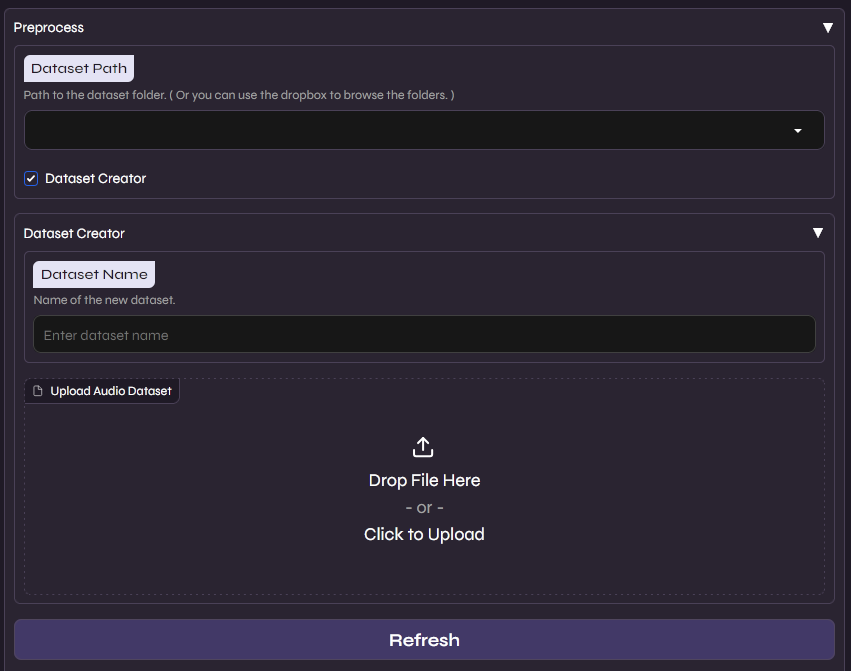Focus the Enter dataset name input field
The width and height of the screenshot is (851, 671).
tap(424, 335)
